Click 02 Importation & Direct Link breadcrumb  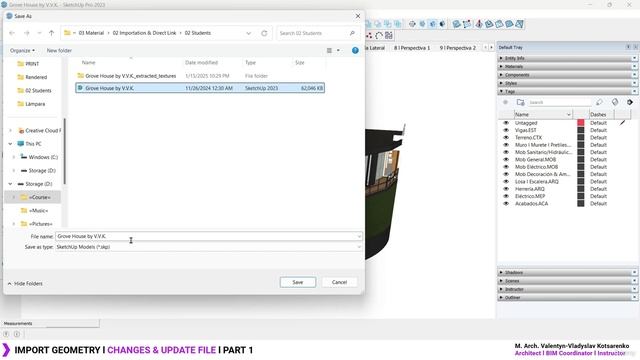144,33
